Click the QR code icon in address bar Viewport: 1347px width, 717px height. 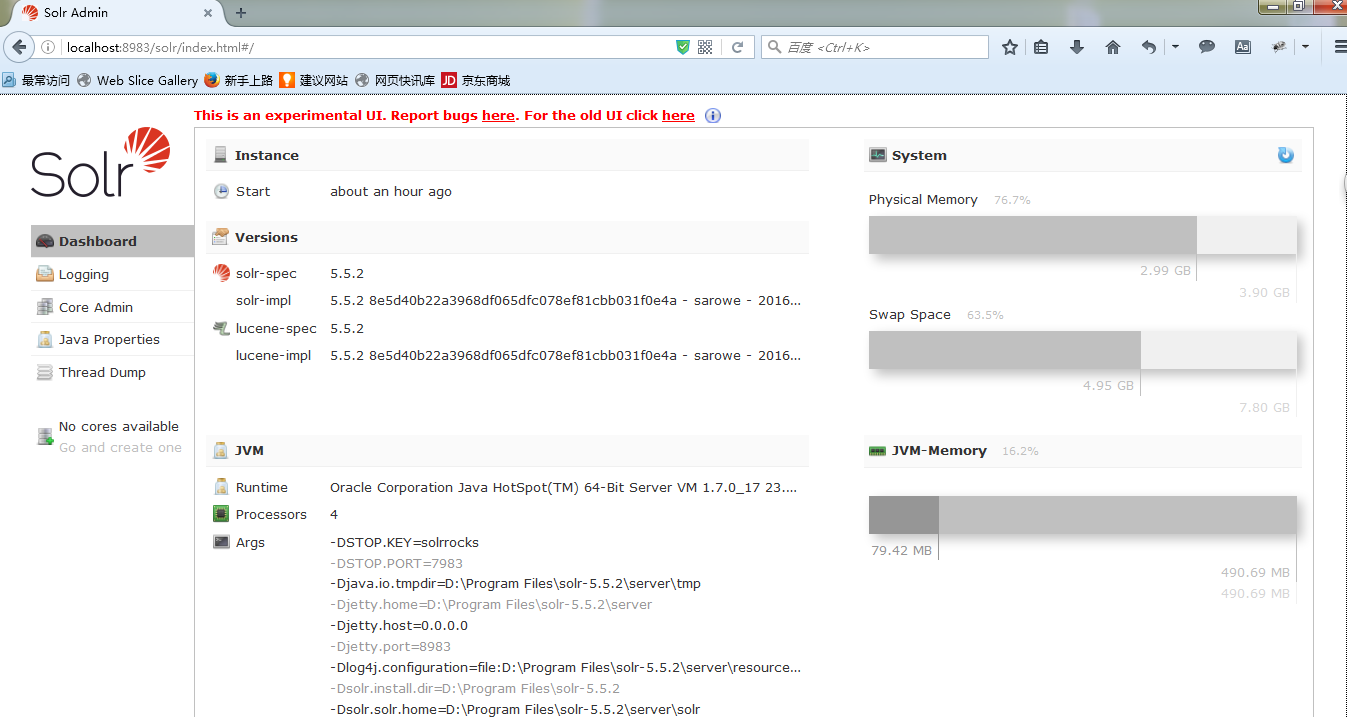(705, 47)
